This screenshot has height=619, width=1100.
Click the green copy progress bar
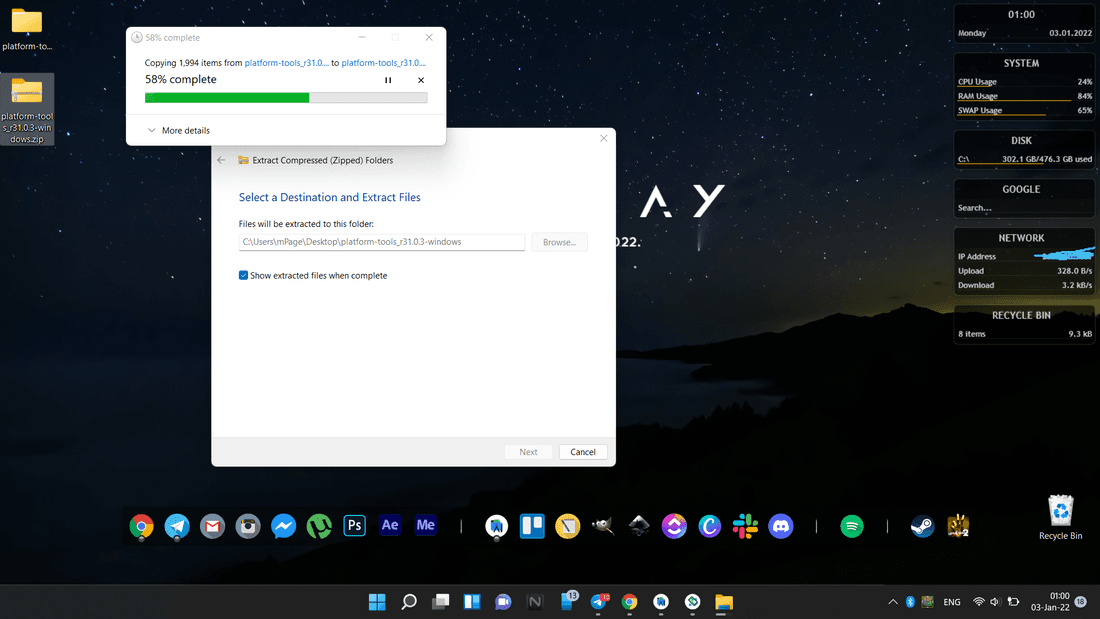tap(286, 98)
